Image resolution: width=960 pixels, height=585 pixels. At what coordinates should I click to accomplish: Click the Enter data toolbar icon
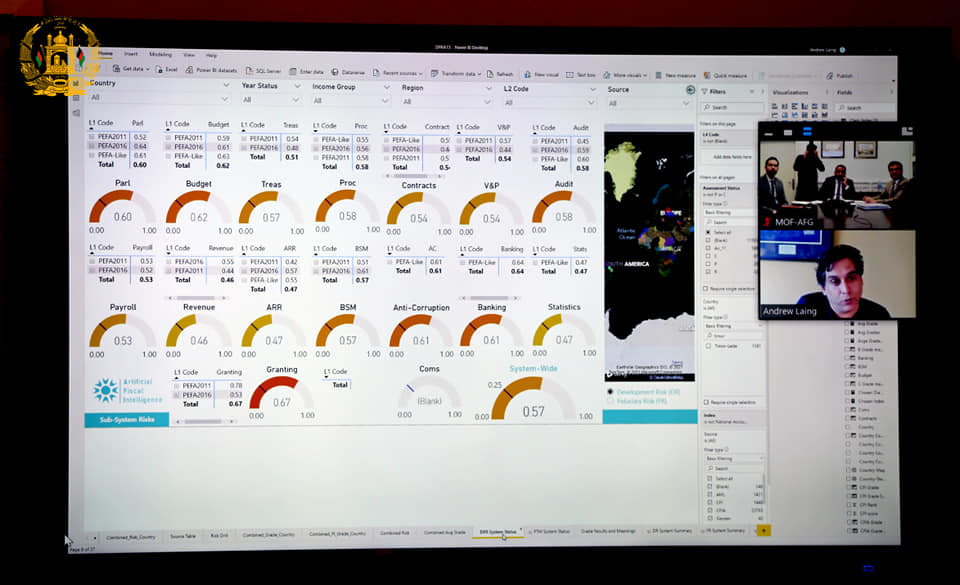(x=306, y=71)
